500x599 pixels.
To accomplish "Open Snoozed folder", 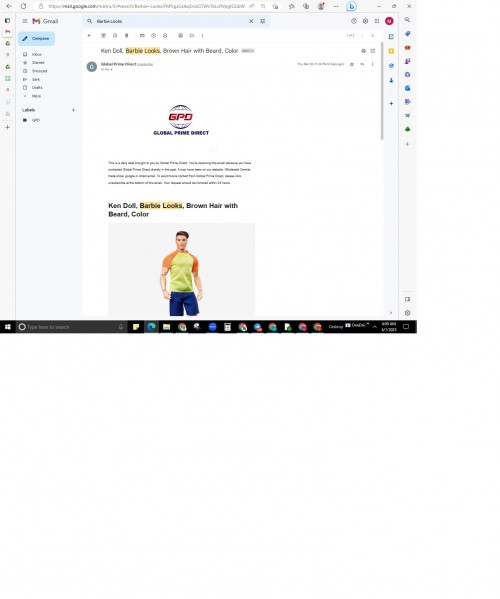I will tap(39, 71).
